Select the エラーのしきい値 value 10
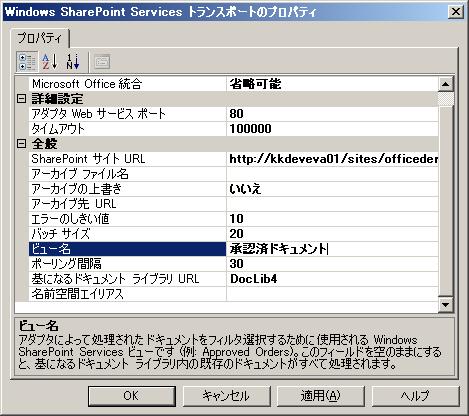 (x=332, y=219)
